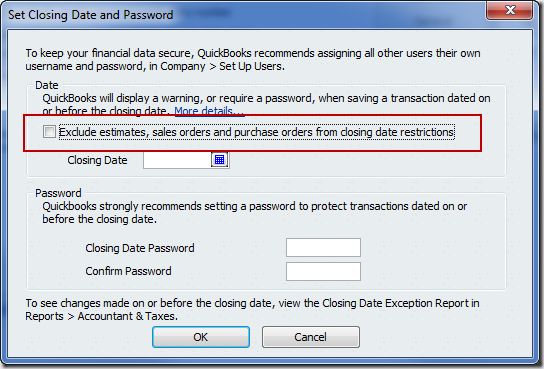Open the calendar picker beside Closing Date
The width and height of the screenshot is (544, 369).
[x=219, y=160]
